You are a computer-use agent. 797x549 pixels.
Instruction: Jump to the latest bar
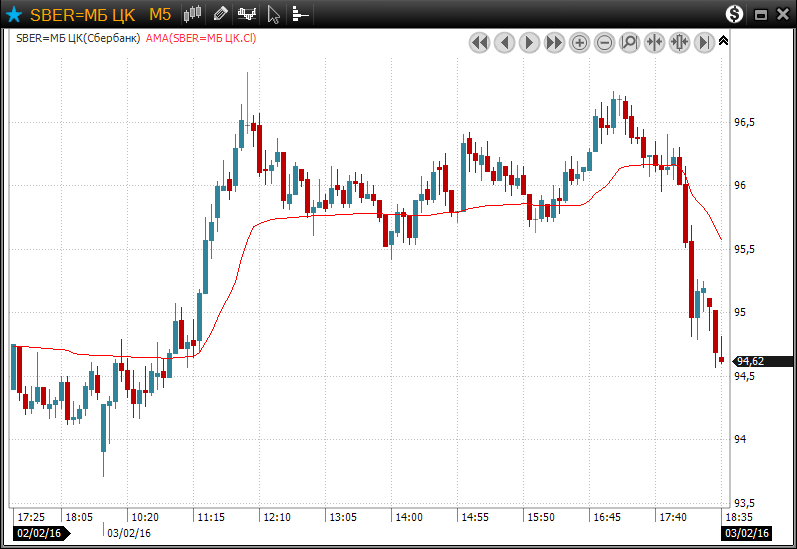click(704, 42)
